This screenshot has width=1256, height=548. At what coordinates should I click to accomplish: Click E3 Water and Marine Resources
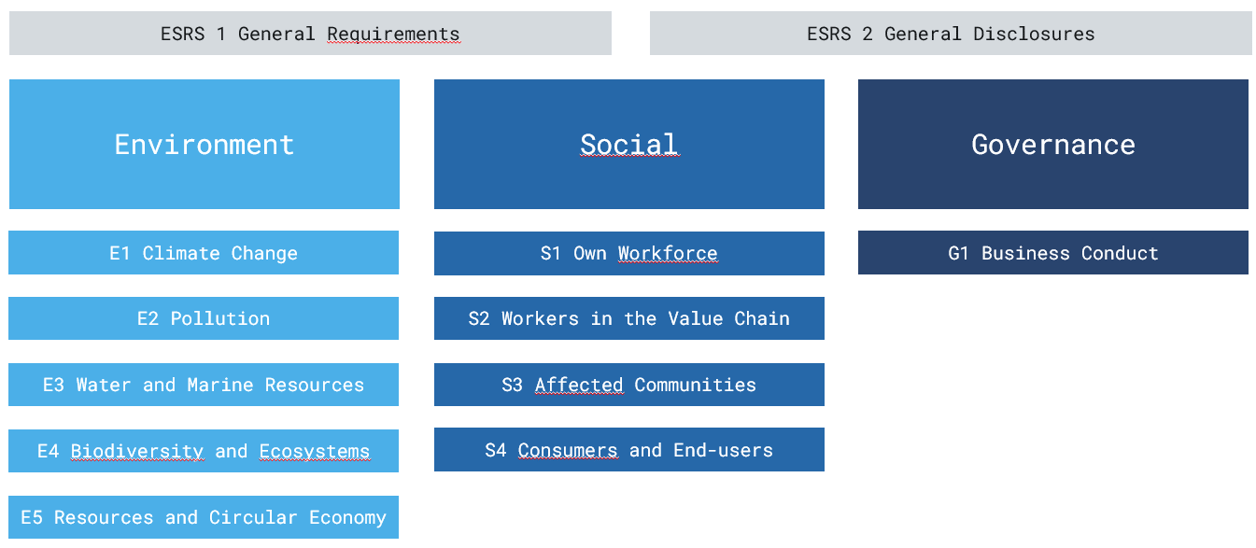204,384
